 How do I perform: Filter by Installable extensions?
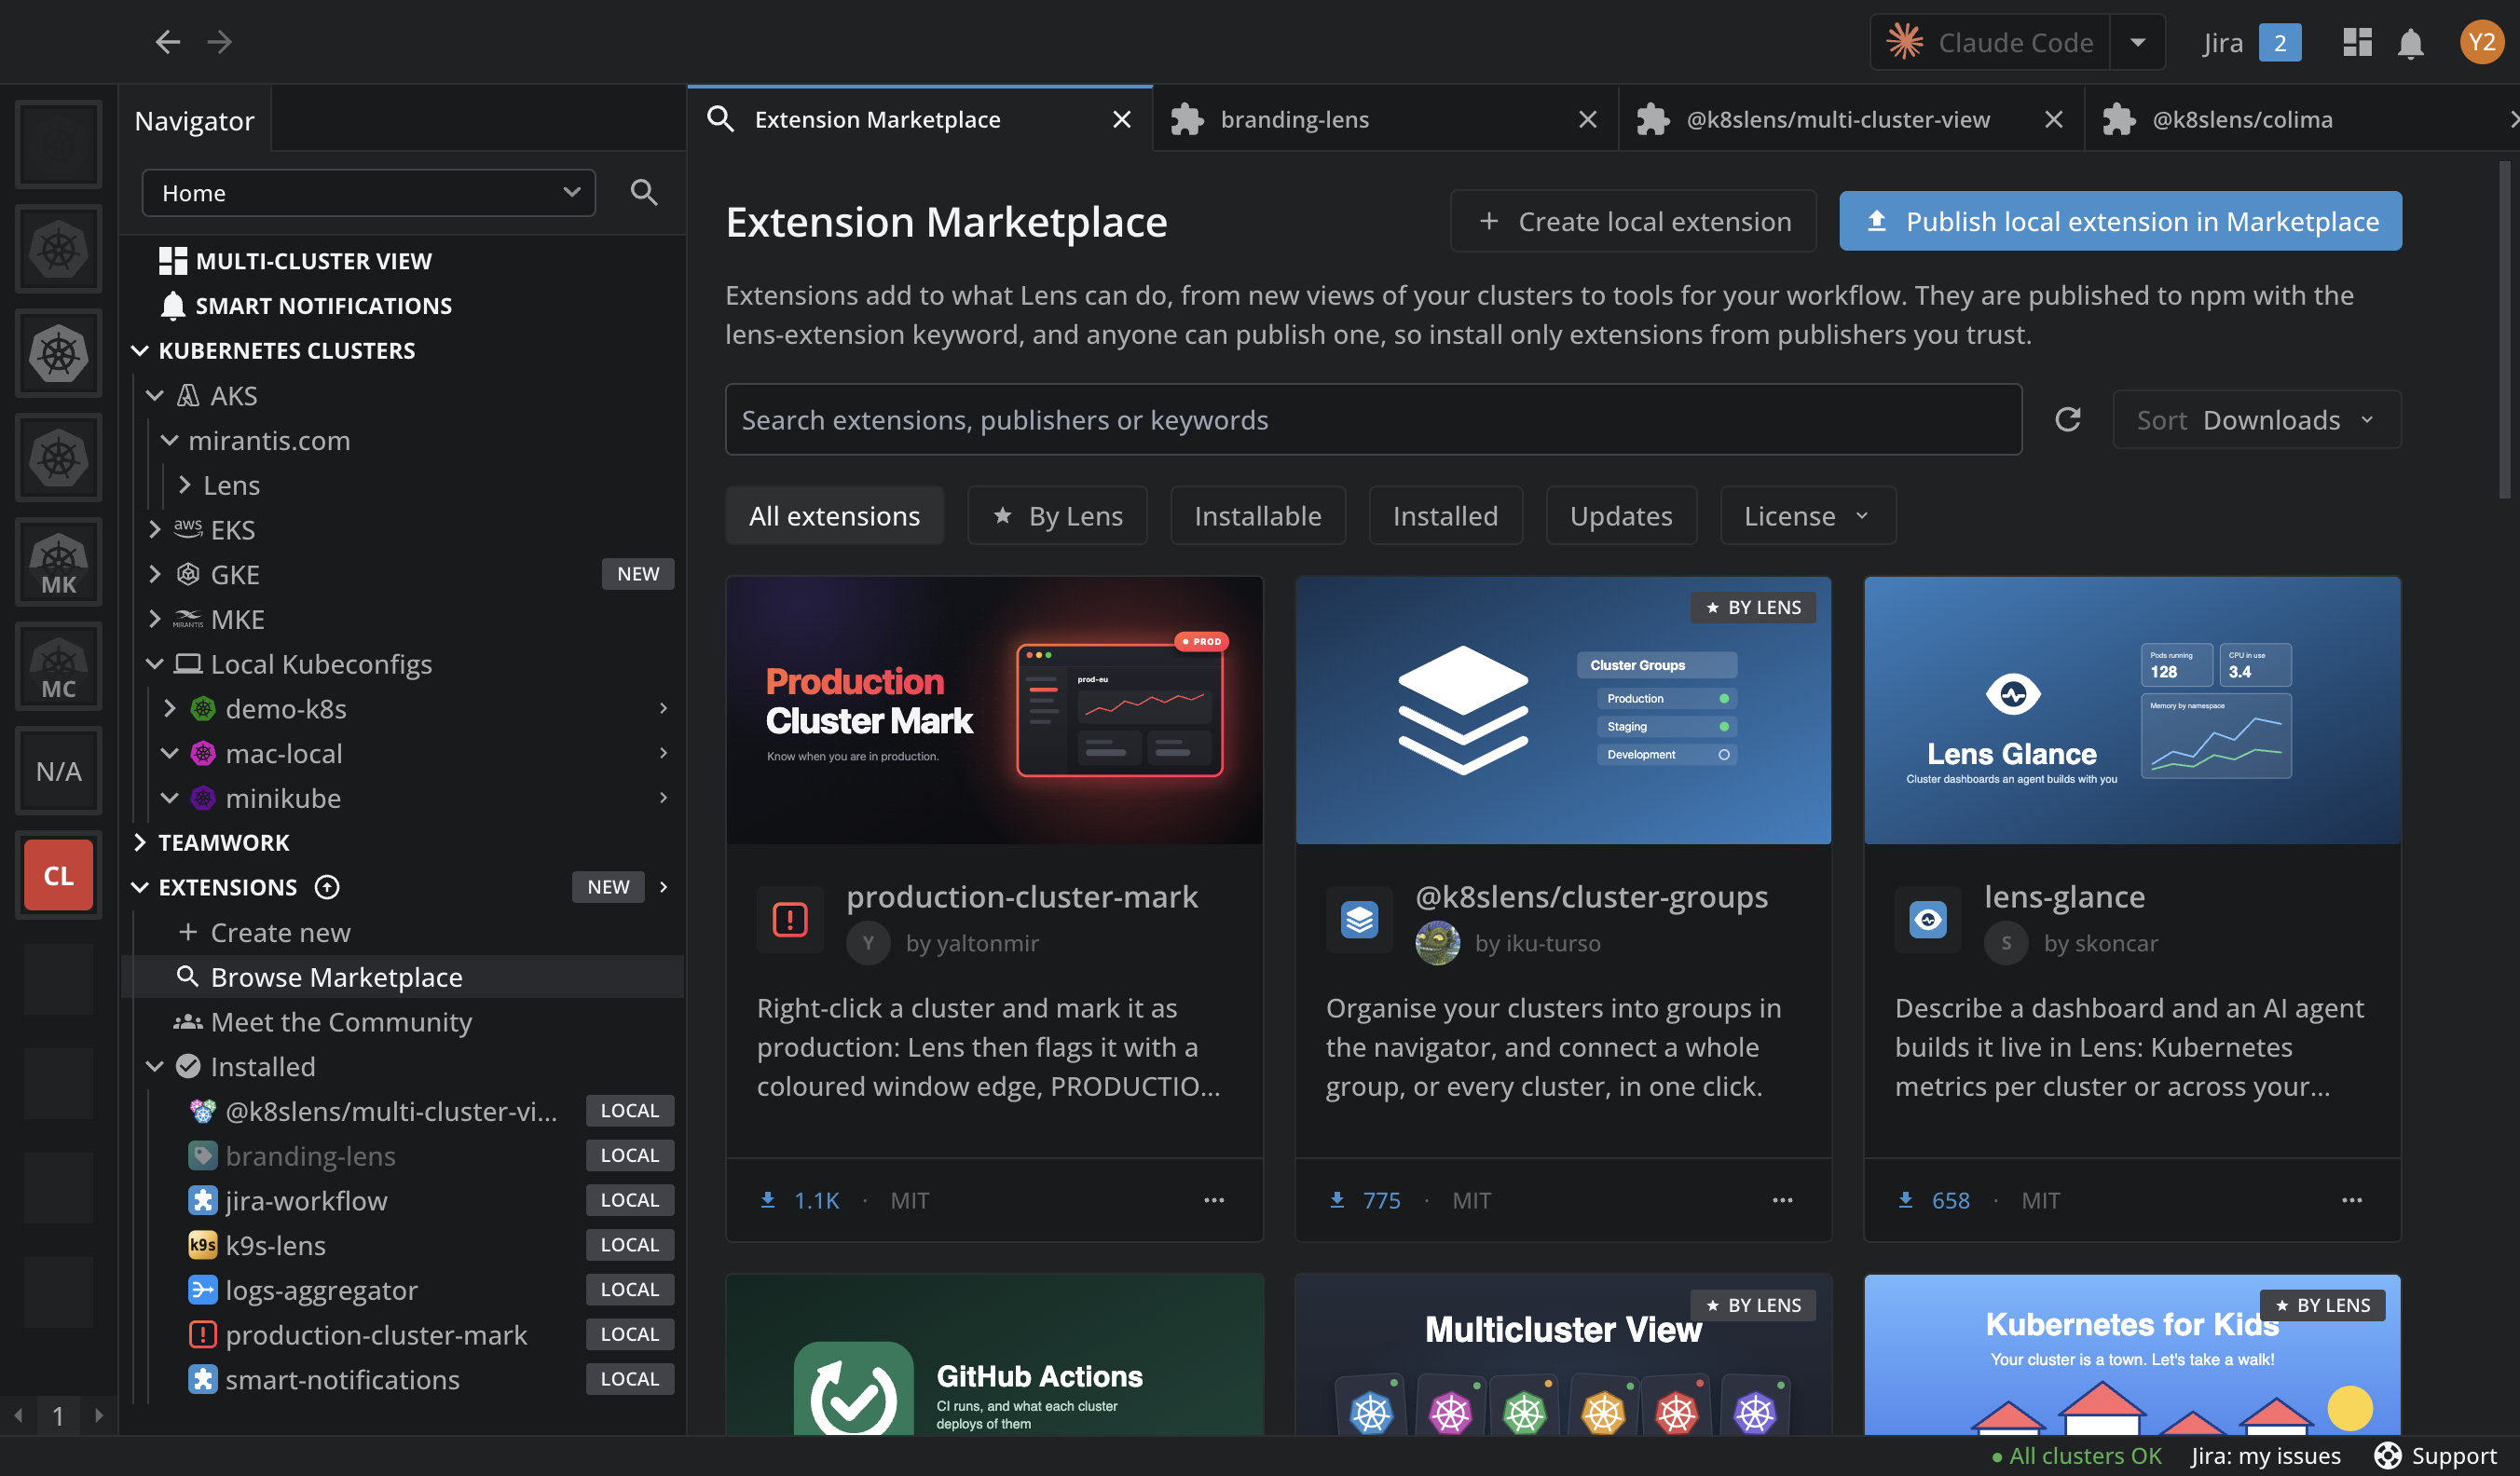1257,516
